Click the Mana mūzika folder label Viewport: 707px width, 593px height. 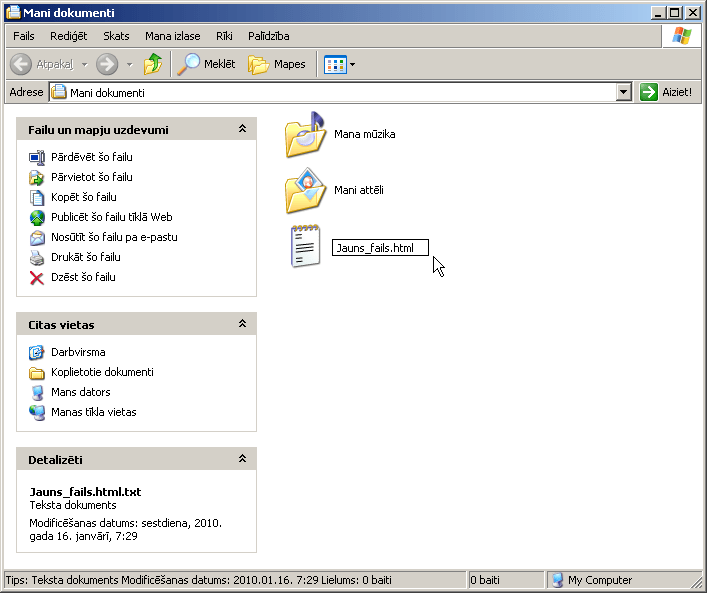point(364,134)
